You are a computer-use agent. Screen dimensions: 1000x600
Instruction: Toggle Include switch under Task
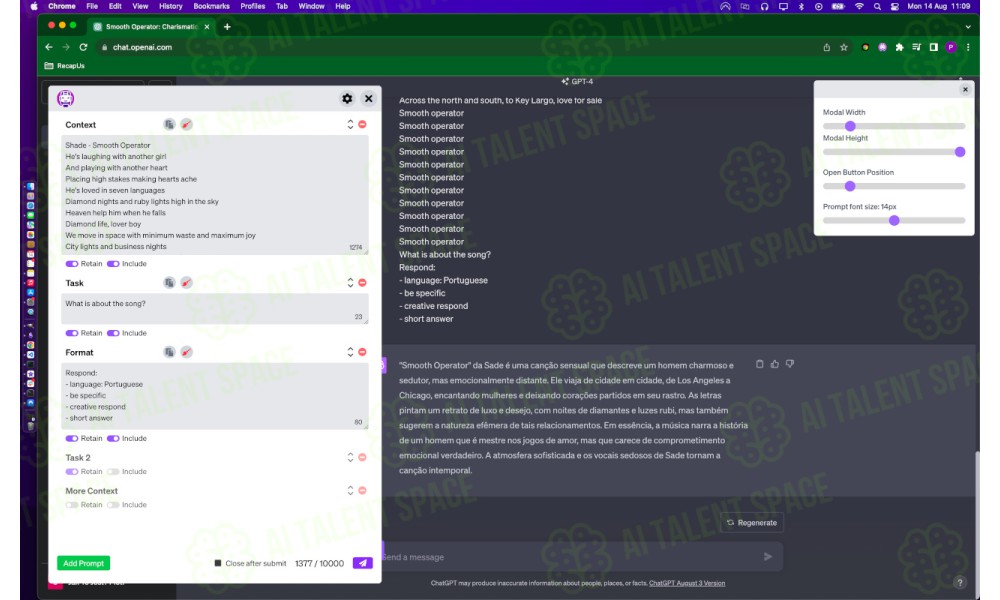tap(113, 333)
